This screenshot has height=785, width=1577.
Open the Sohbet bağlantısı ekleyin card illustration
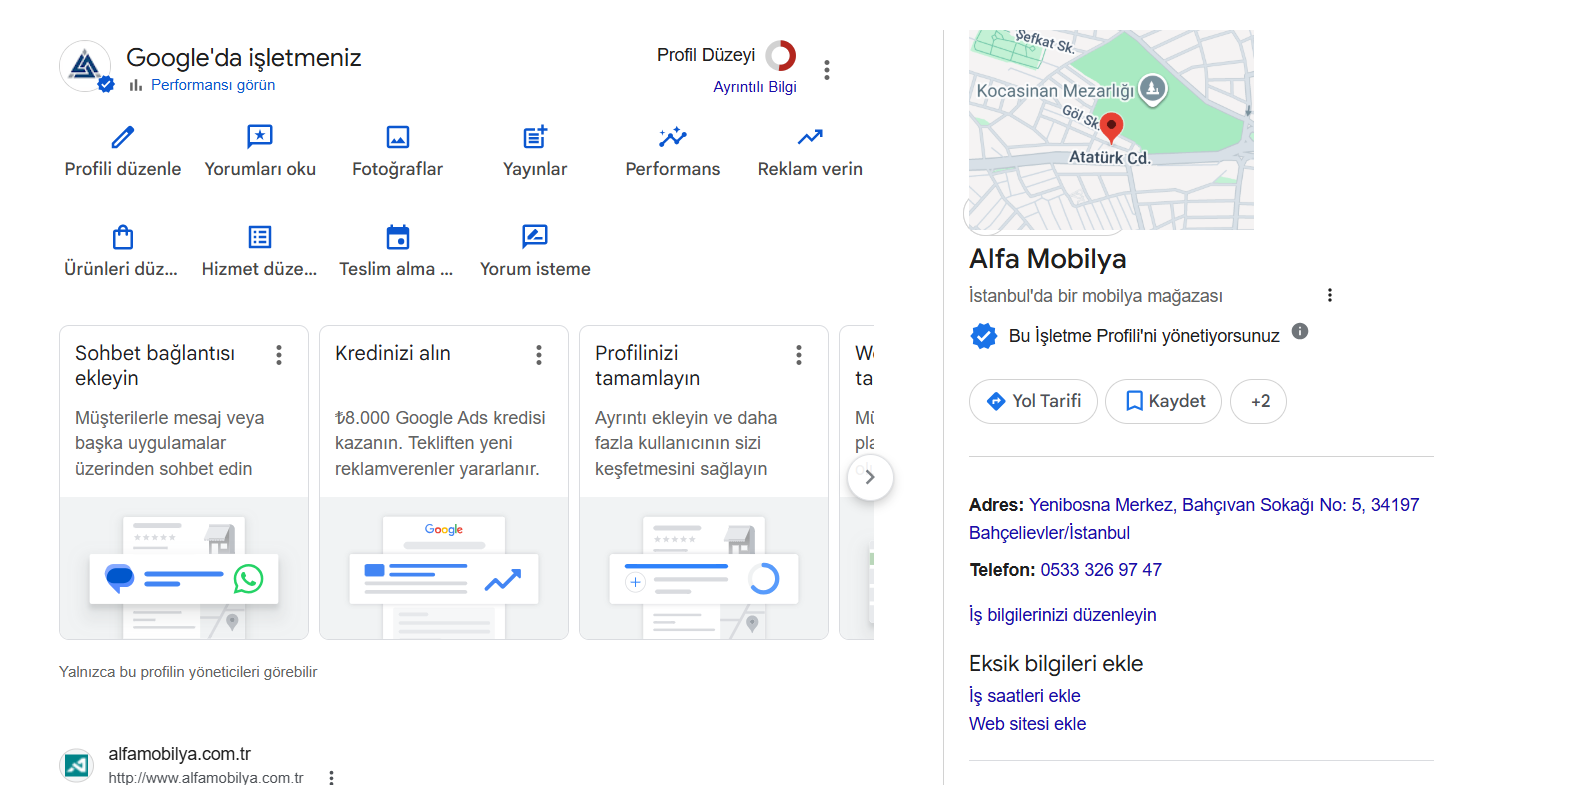pyautogui.click(x=184, y=568)
